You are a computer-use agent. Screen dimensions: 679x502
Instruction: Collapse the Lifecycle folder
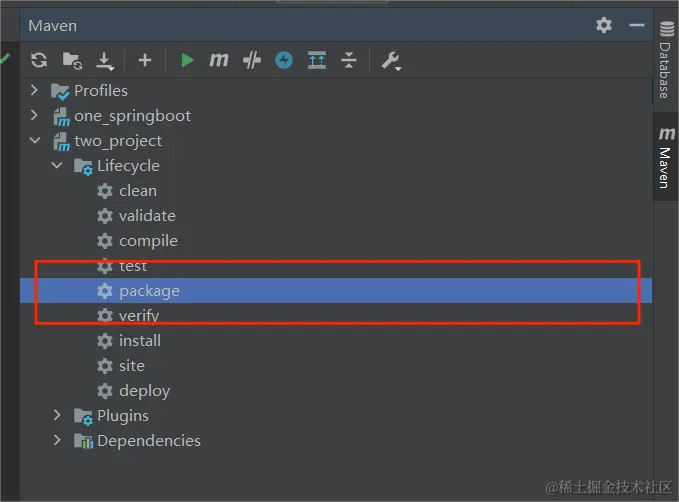click(57, 165)
